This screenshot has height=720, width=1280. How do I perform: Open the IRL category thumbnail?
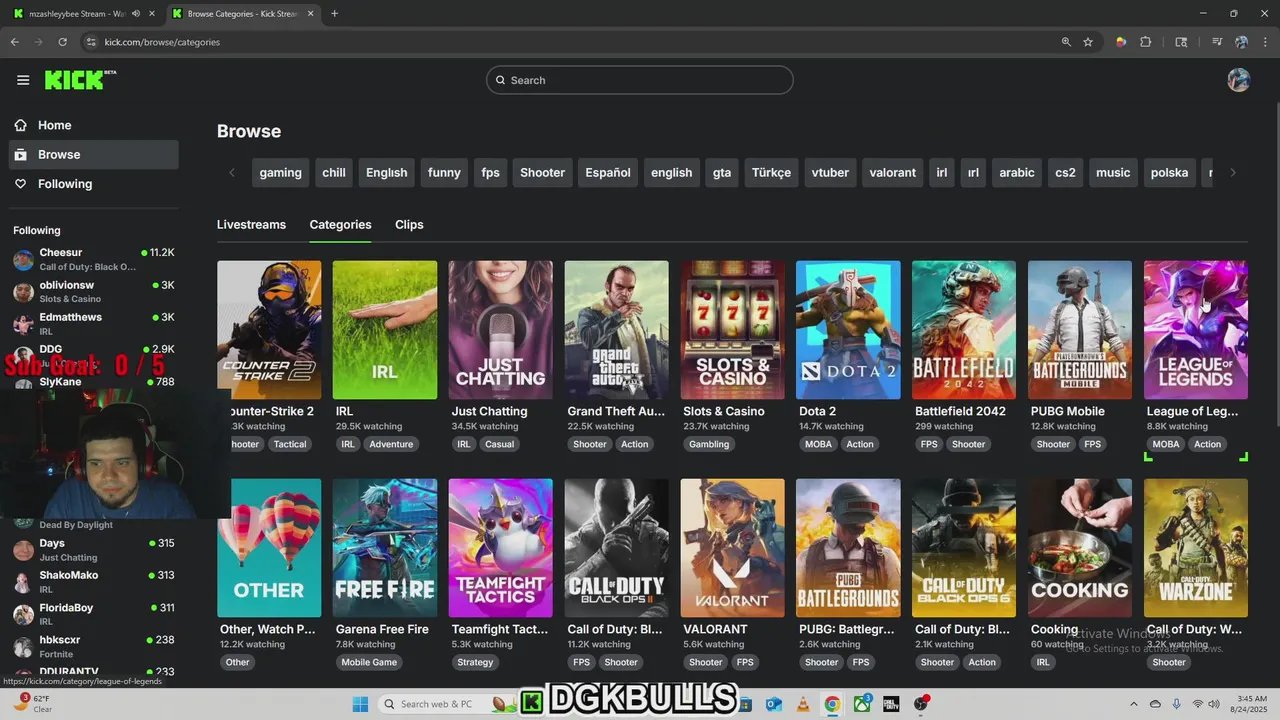coord(385,330)
